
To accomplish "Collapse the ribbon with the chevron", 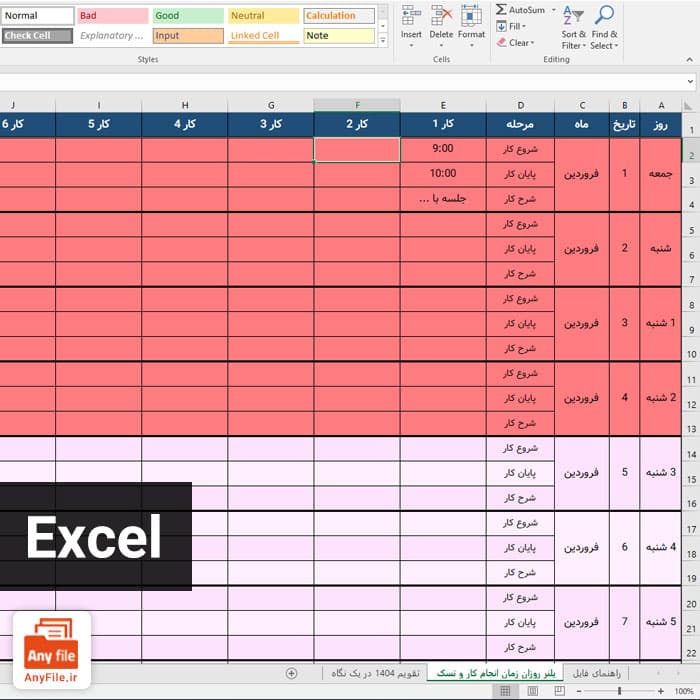I will pyautogui.click(x=690, y=59).
